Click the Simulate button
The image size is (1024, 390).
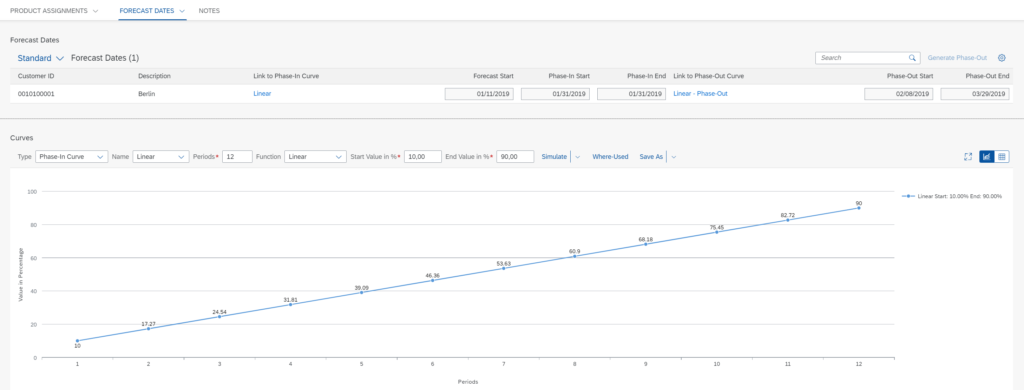pyautogui.click(x=554, y=157)
